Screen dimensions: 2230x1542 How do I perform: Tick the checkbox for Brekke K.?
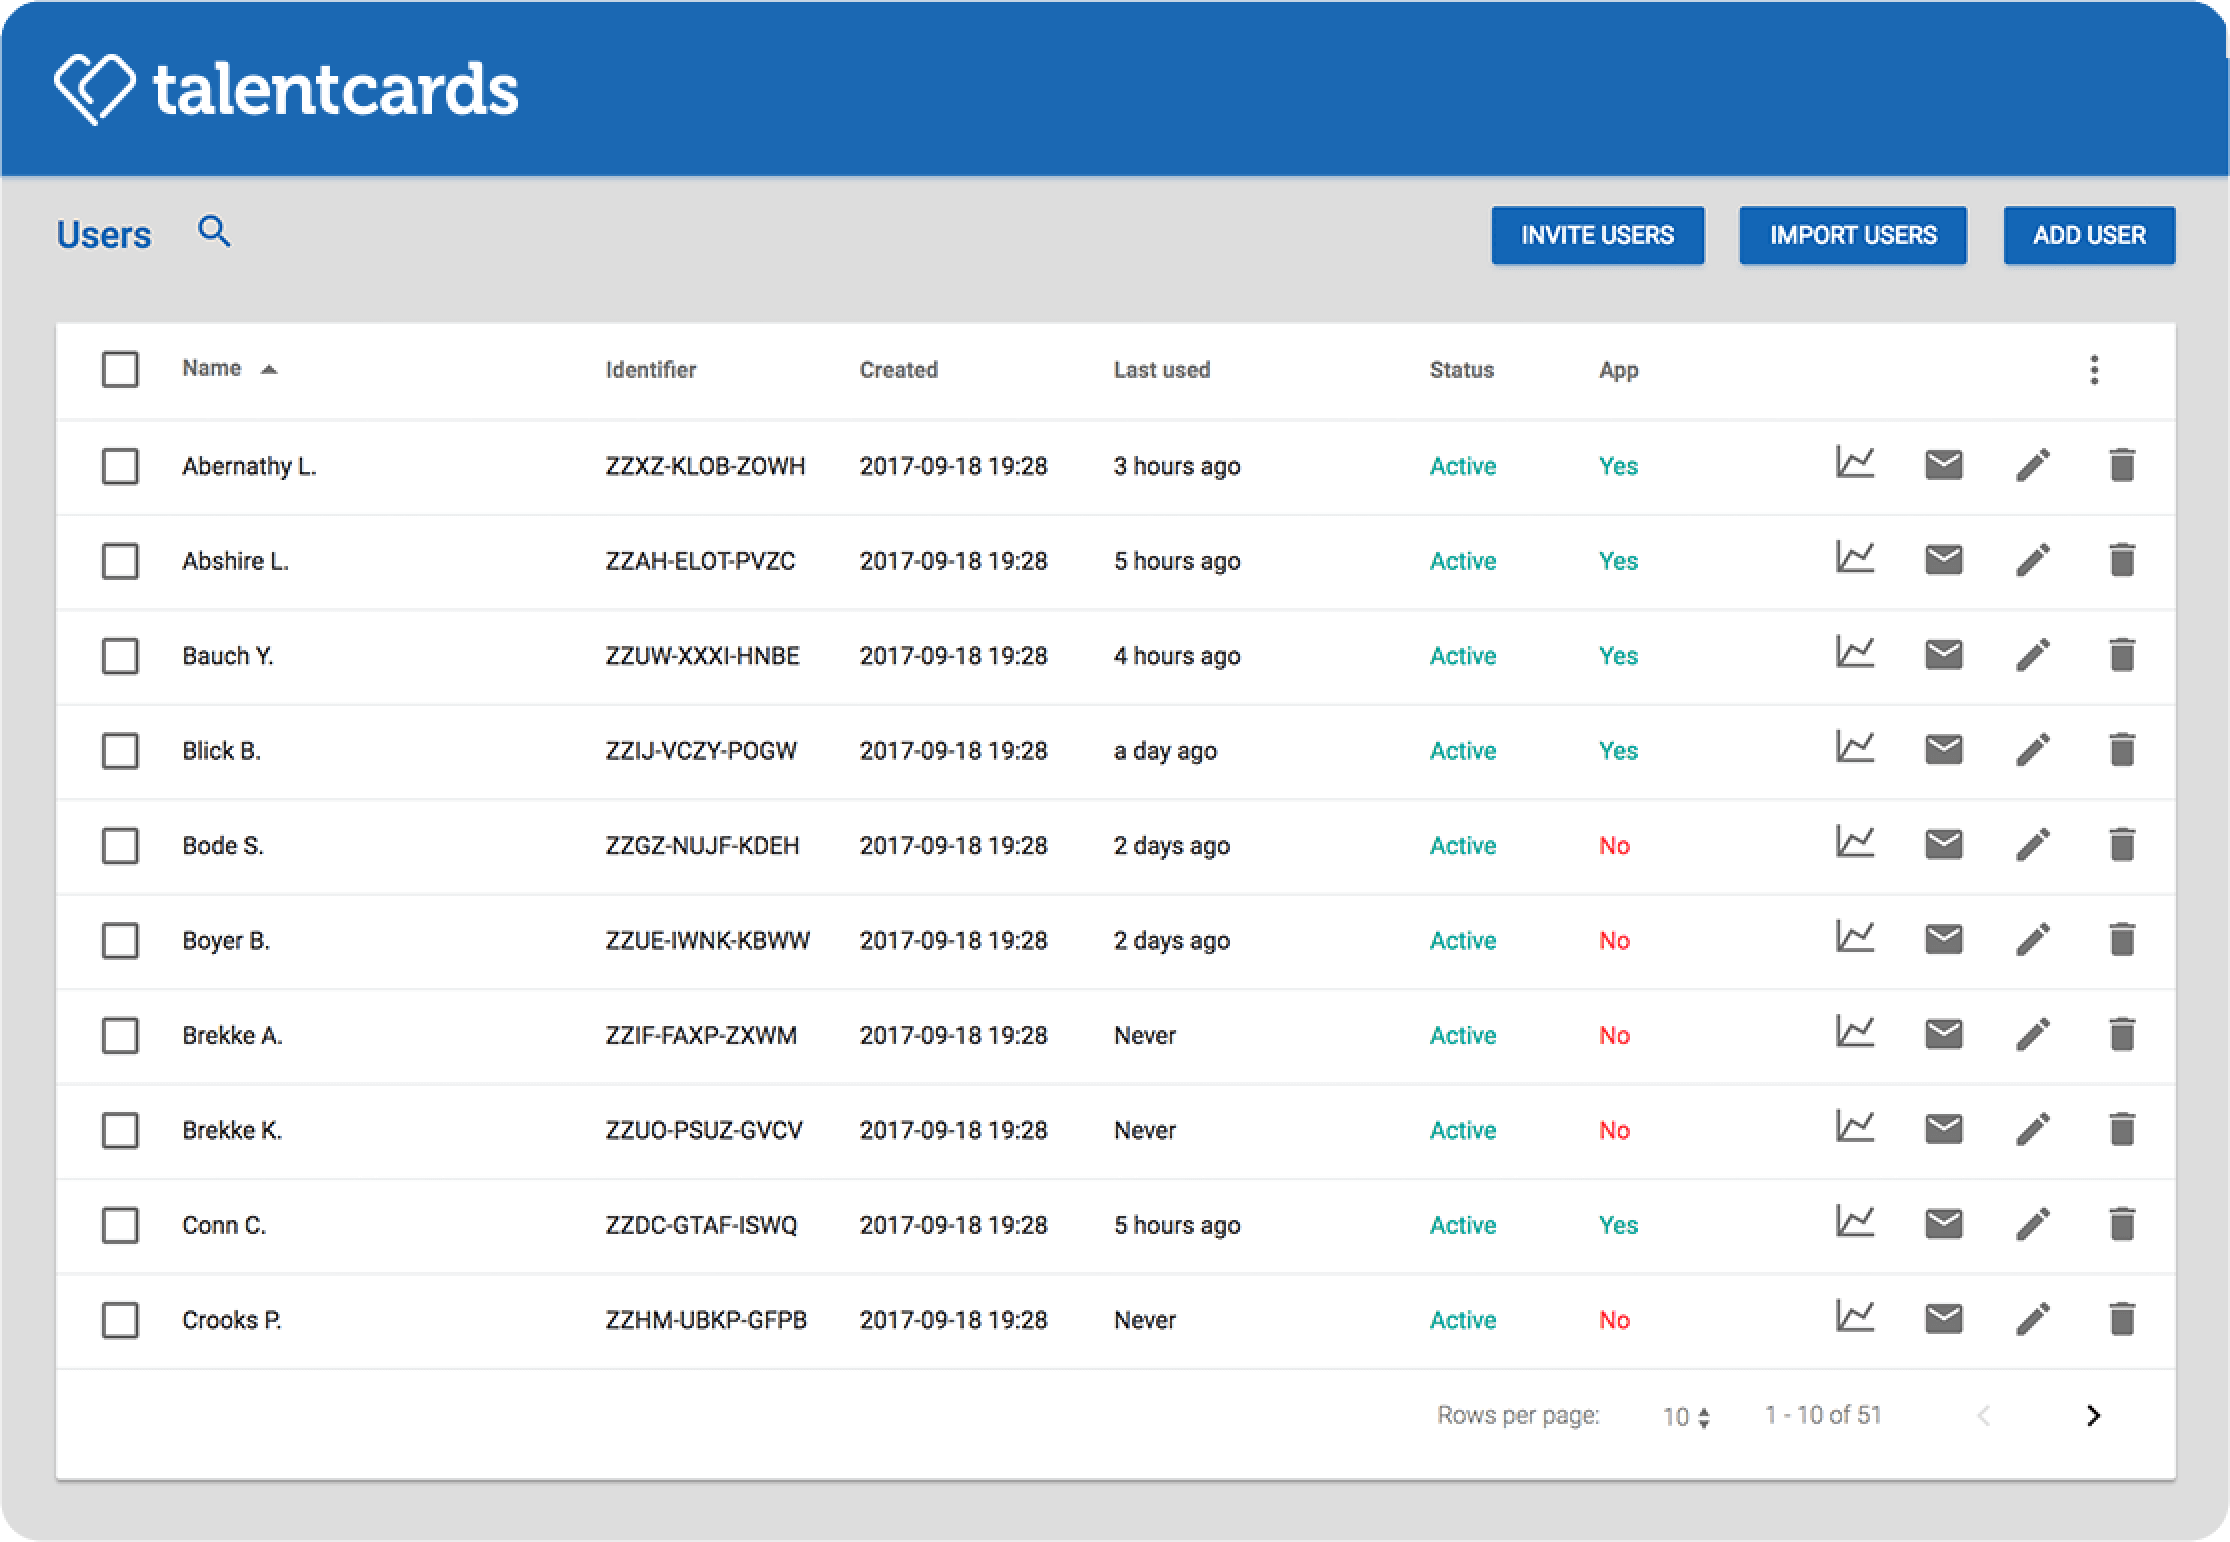pos(119,1130)
